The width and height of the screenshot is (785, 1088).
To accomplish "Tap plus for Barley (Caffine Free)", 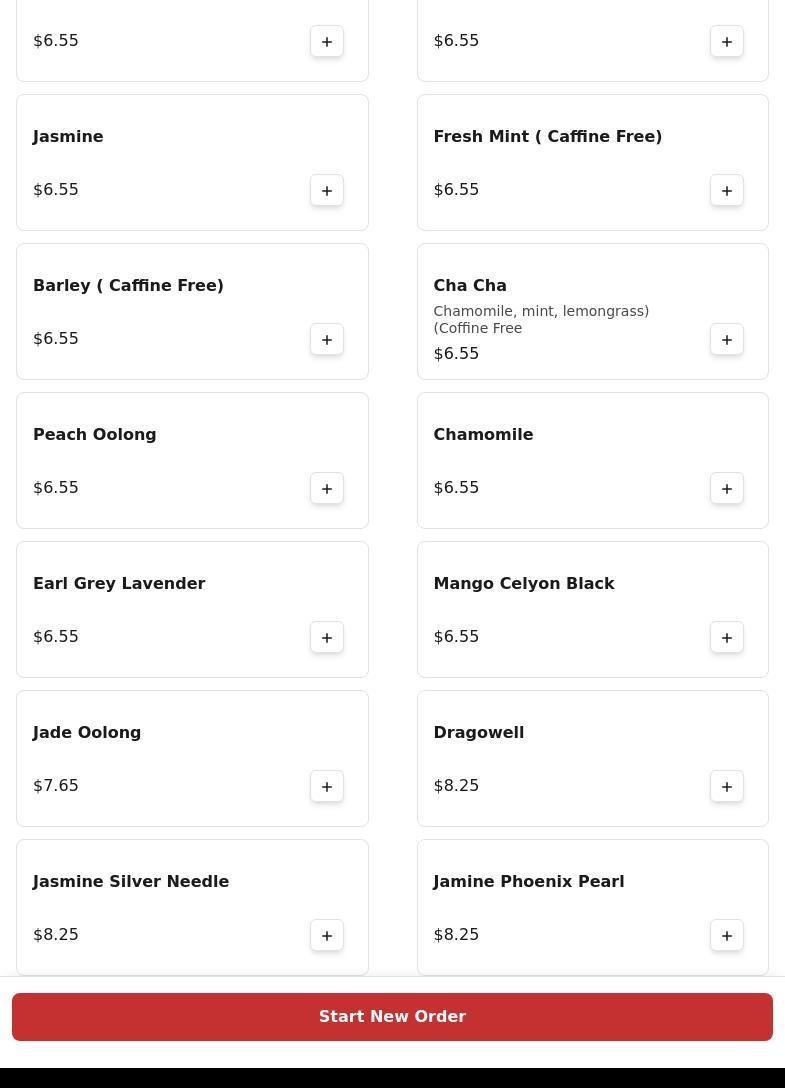I will [x=327, y=339].
